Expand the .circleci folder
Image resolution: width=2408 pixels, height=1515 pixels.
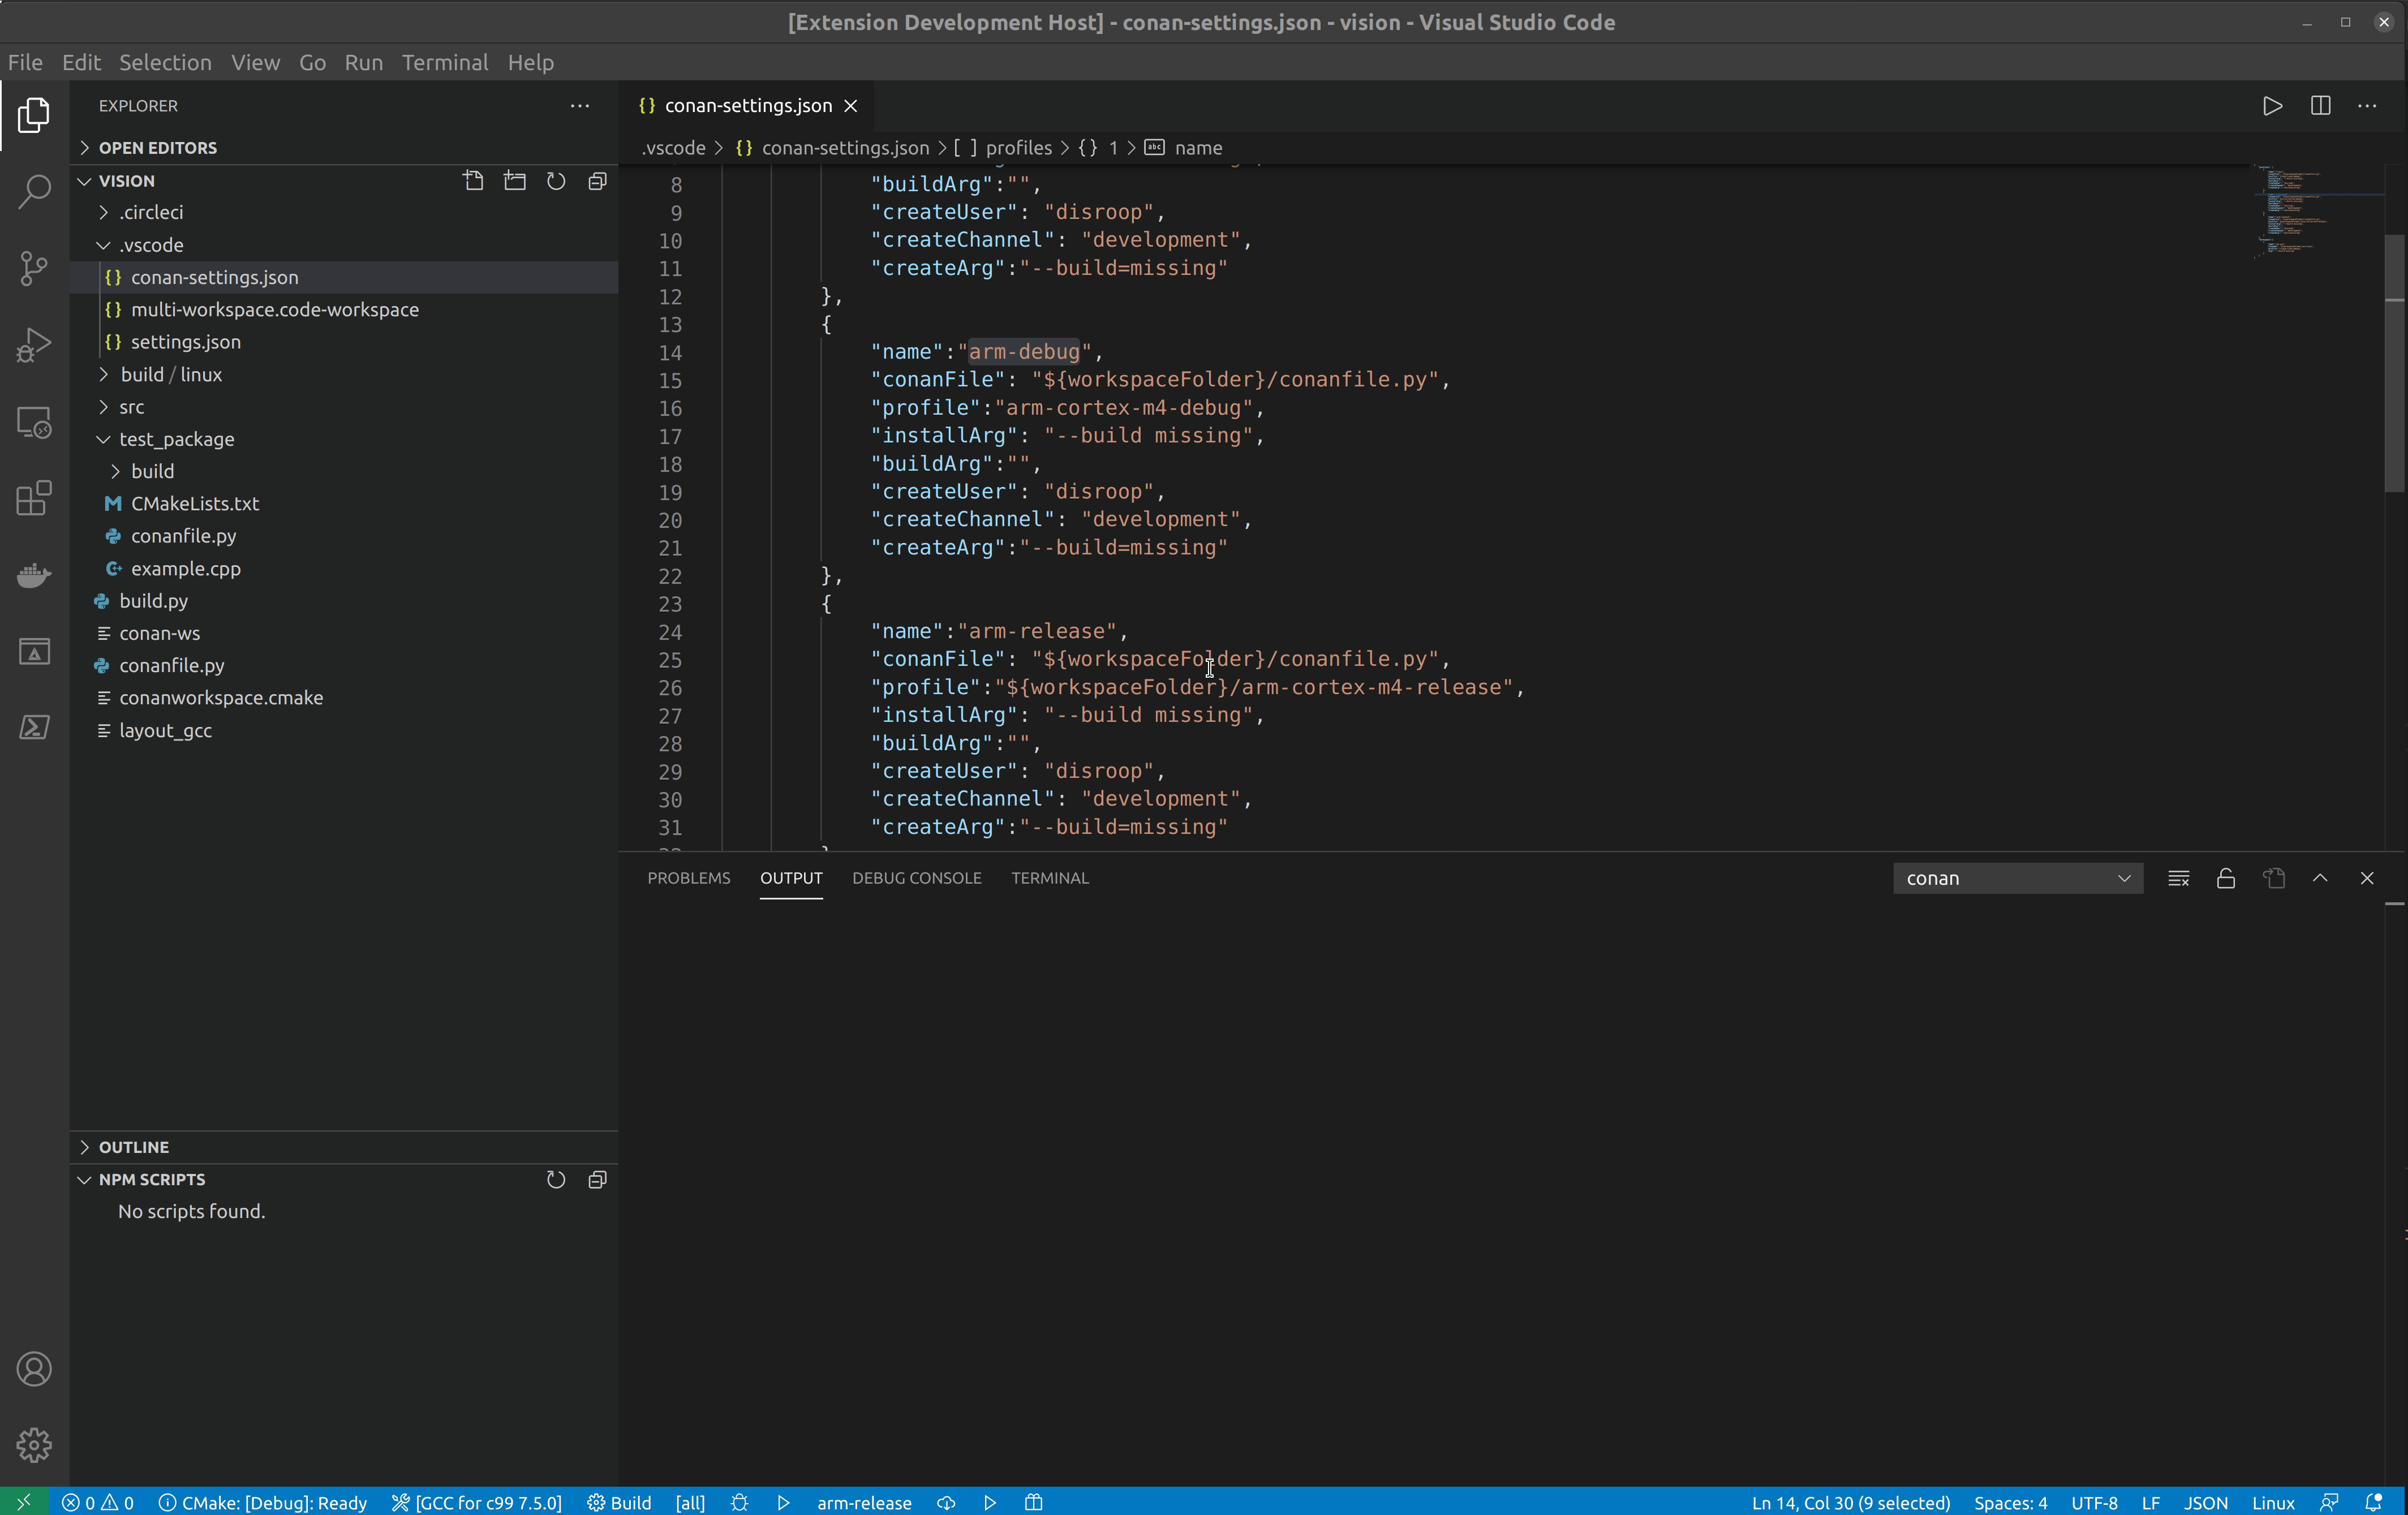pos(151,212)
